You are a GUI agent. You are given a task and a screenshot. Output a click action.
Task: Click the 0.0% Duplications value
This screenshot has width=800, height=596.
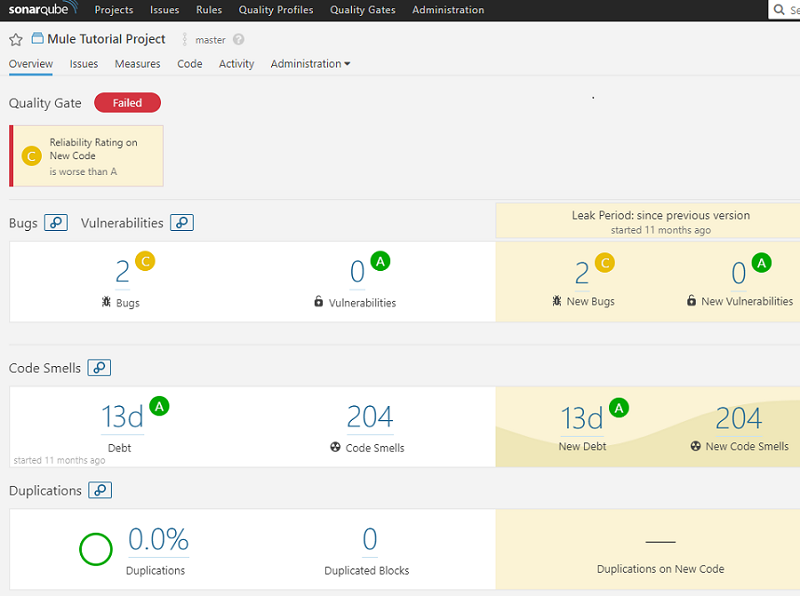pos(158,539)
